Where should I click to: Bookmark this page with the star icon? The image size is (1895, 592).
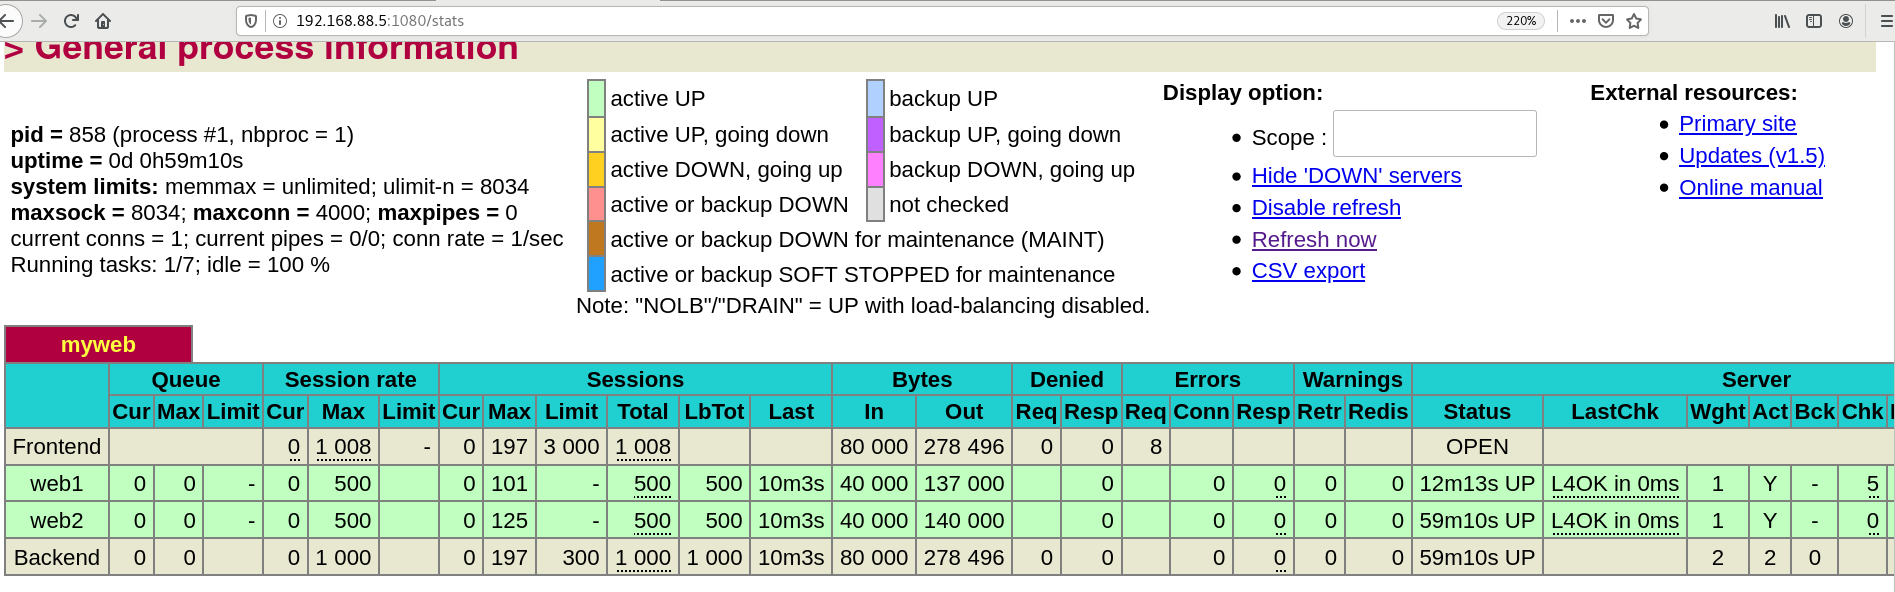[1634, 21]
